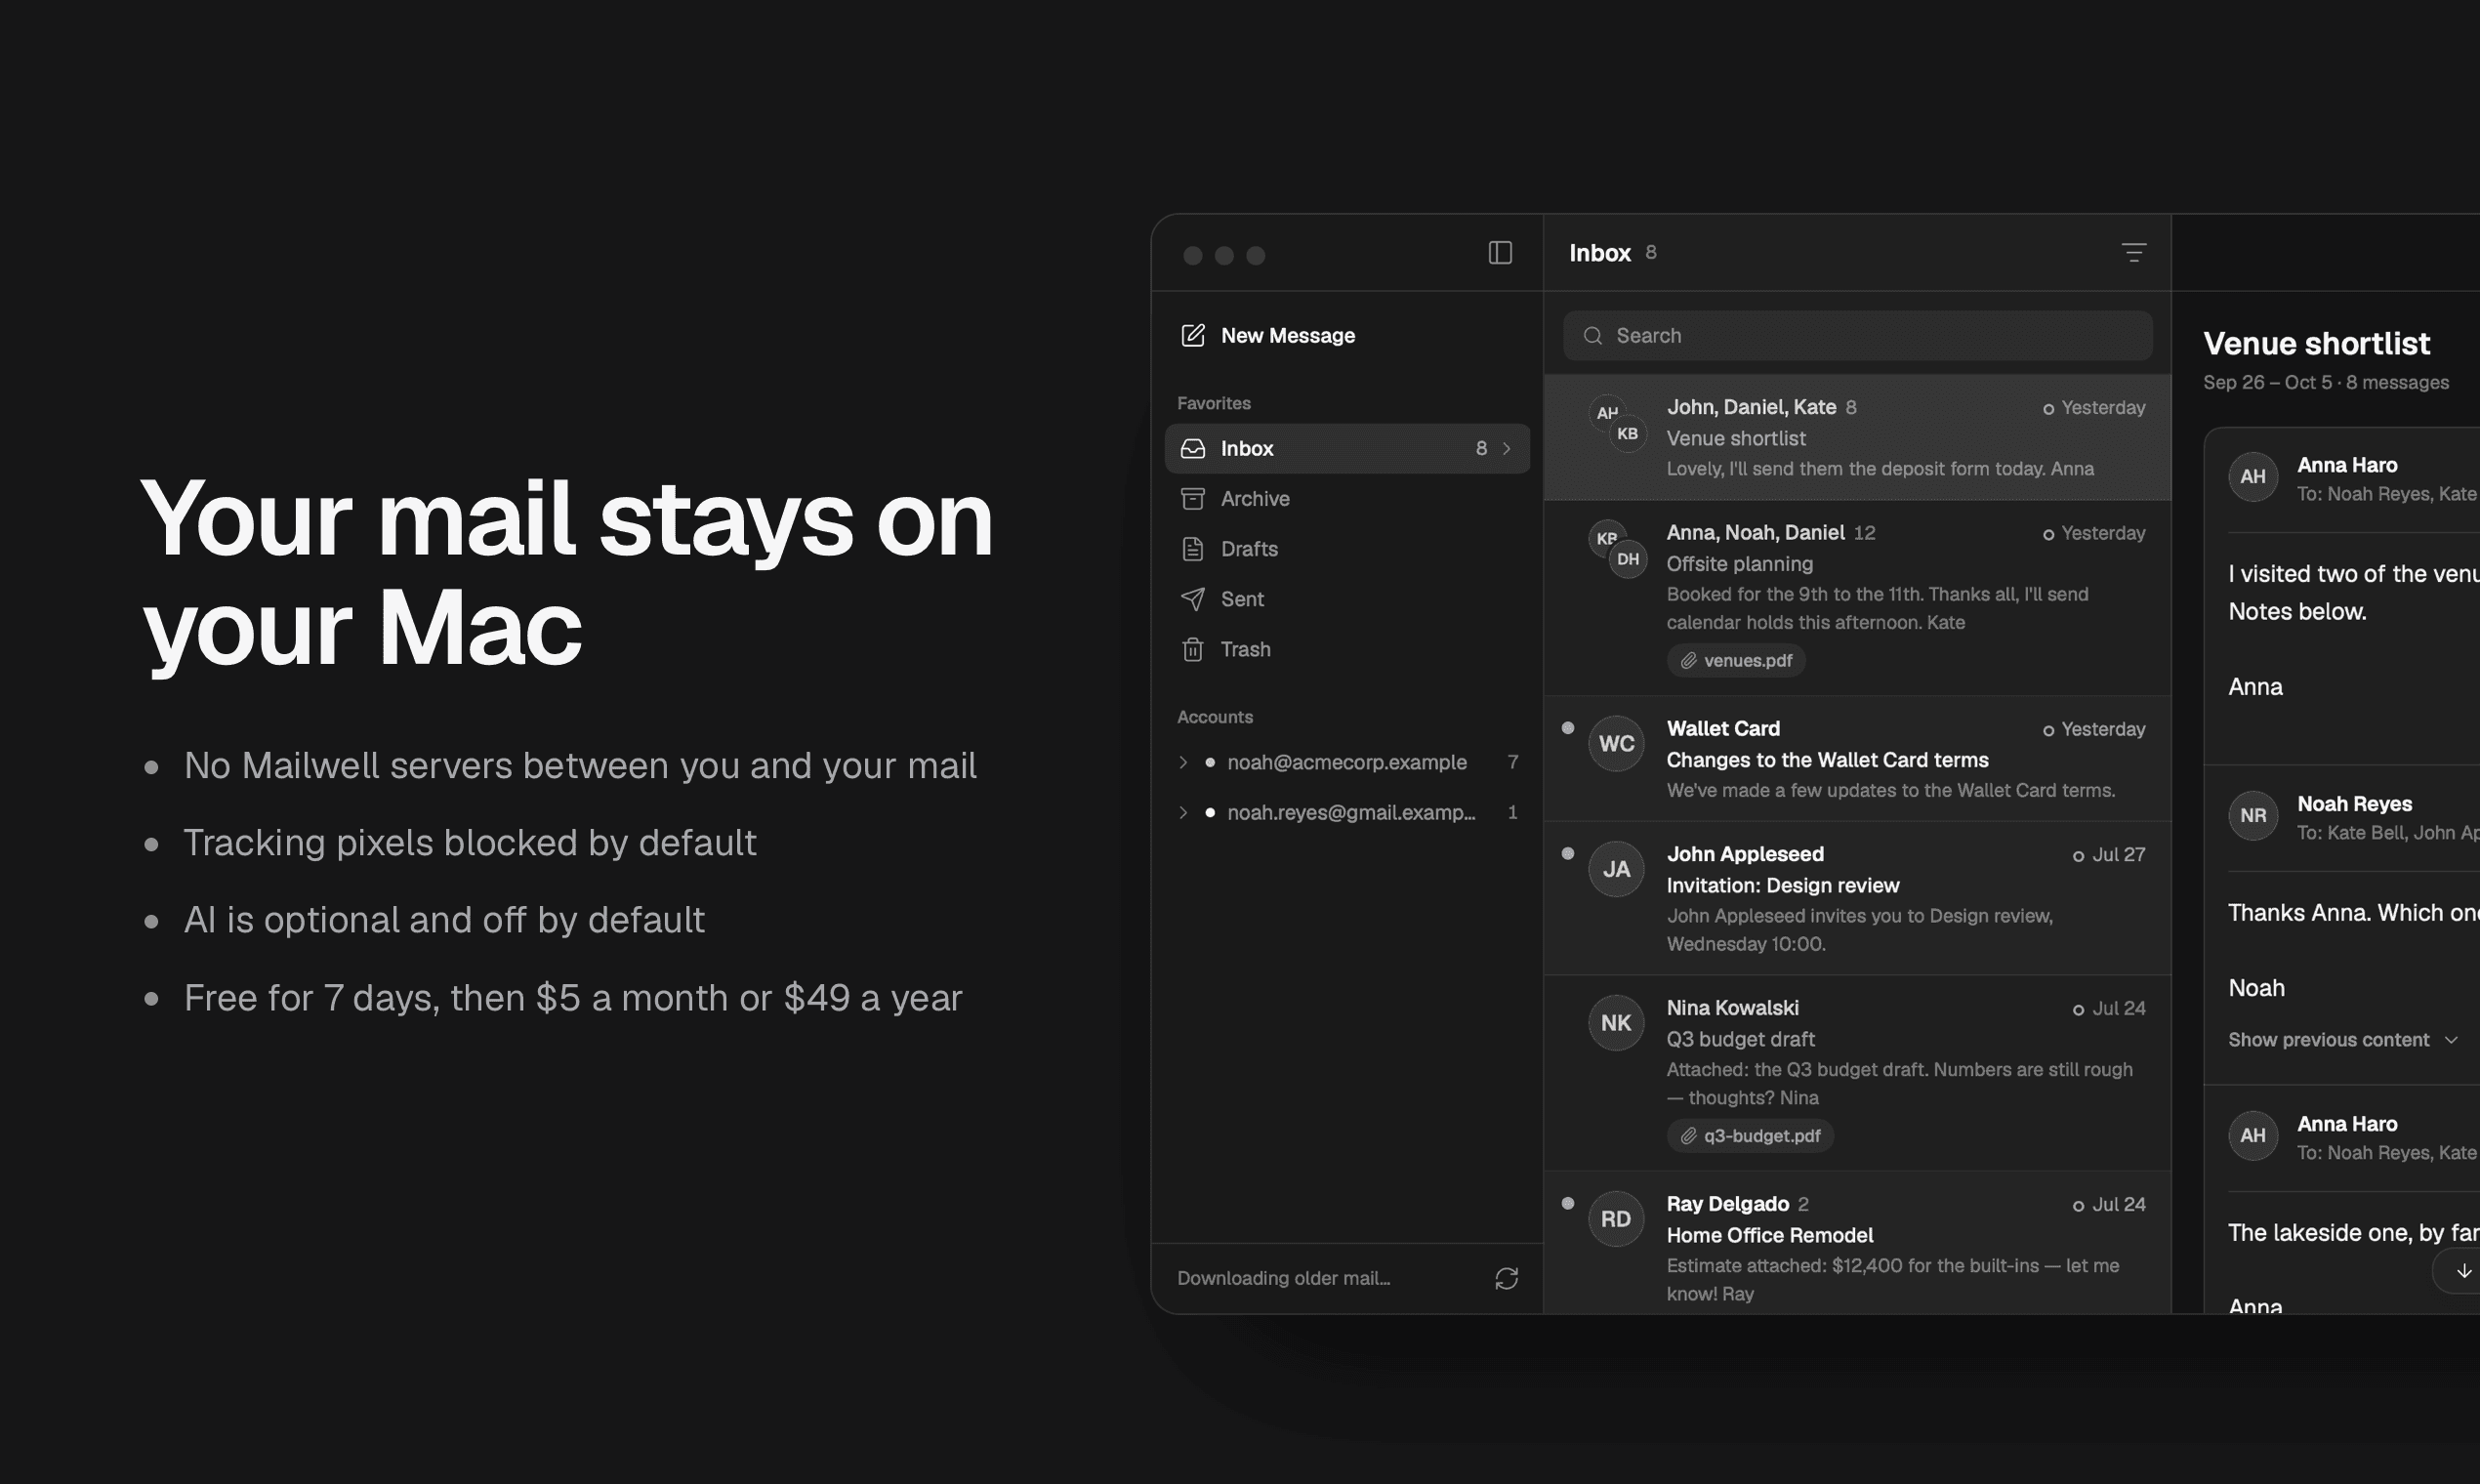Jump to latest message arrow button
This screenshot has width=2480, height=1484.
[x=2463, y=1271]
